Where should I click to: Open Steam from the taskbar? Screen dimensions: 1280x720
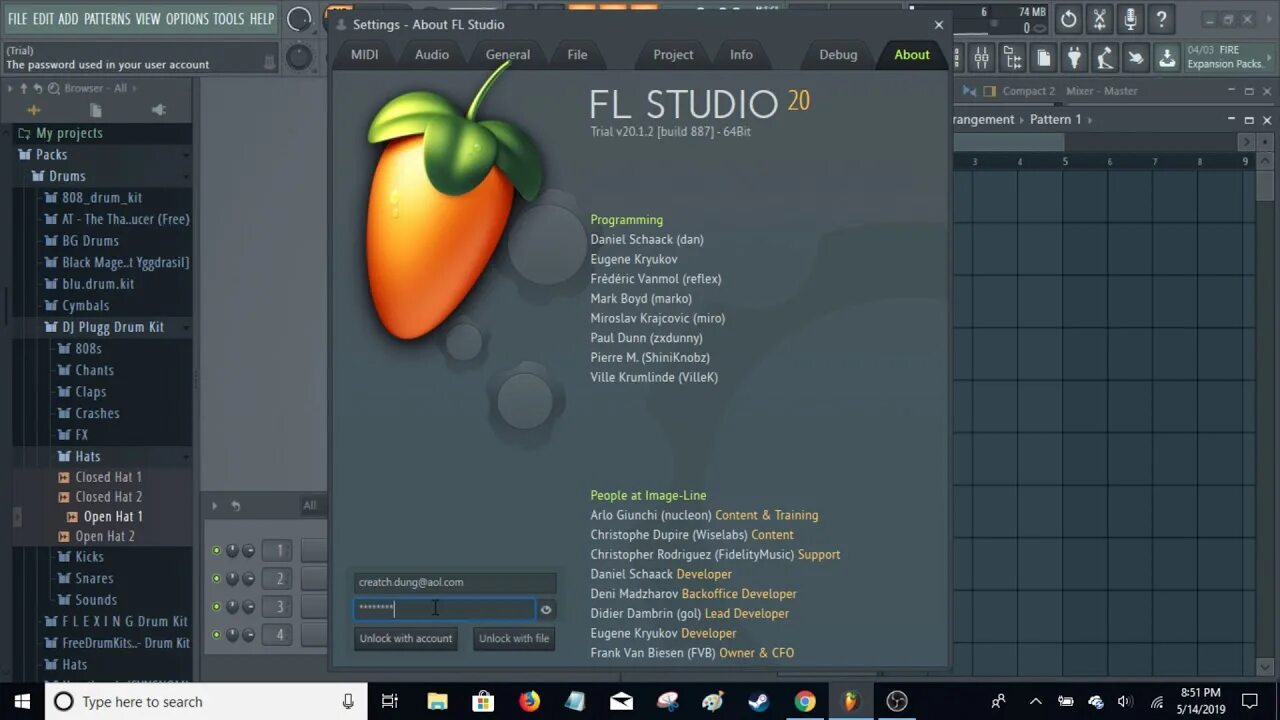[x=759, y=701]
